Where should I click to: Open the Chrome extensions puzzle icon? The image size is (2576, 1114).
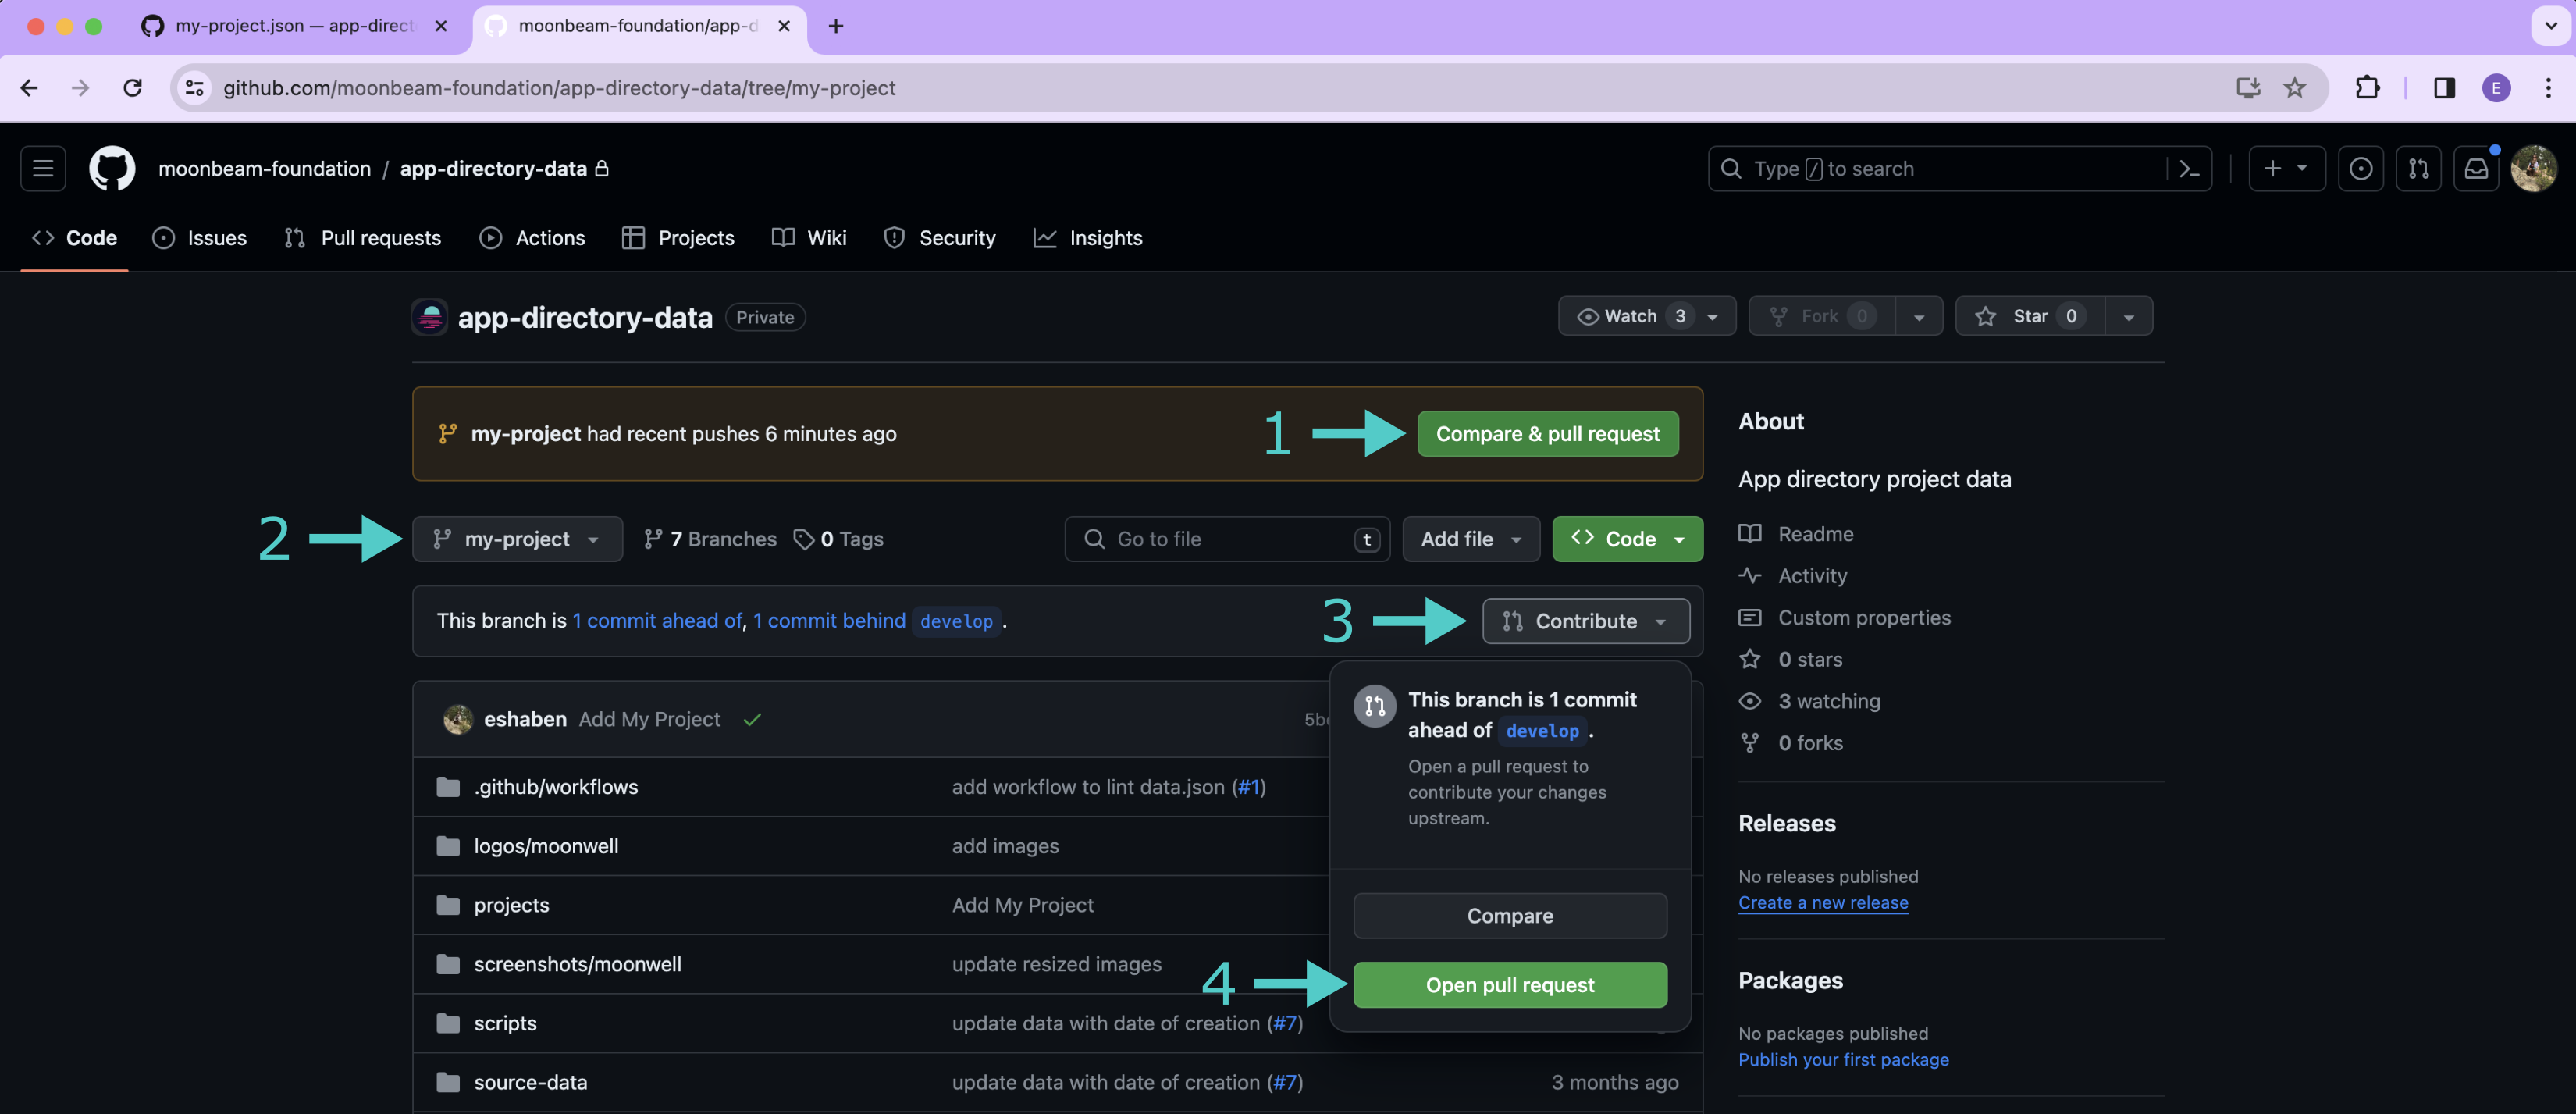coord(2367,88)
